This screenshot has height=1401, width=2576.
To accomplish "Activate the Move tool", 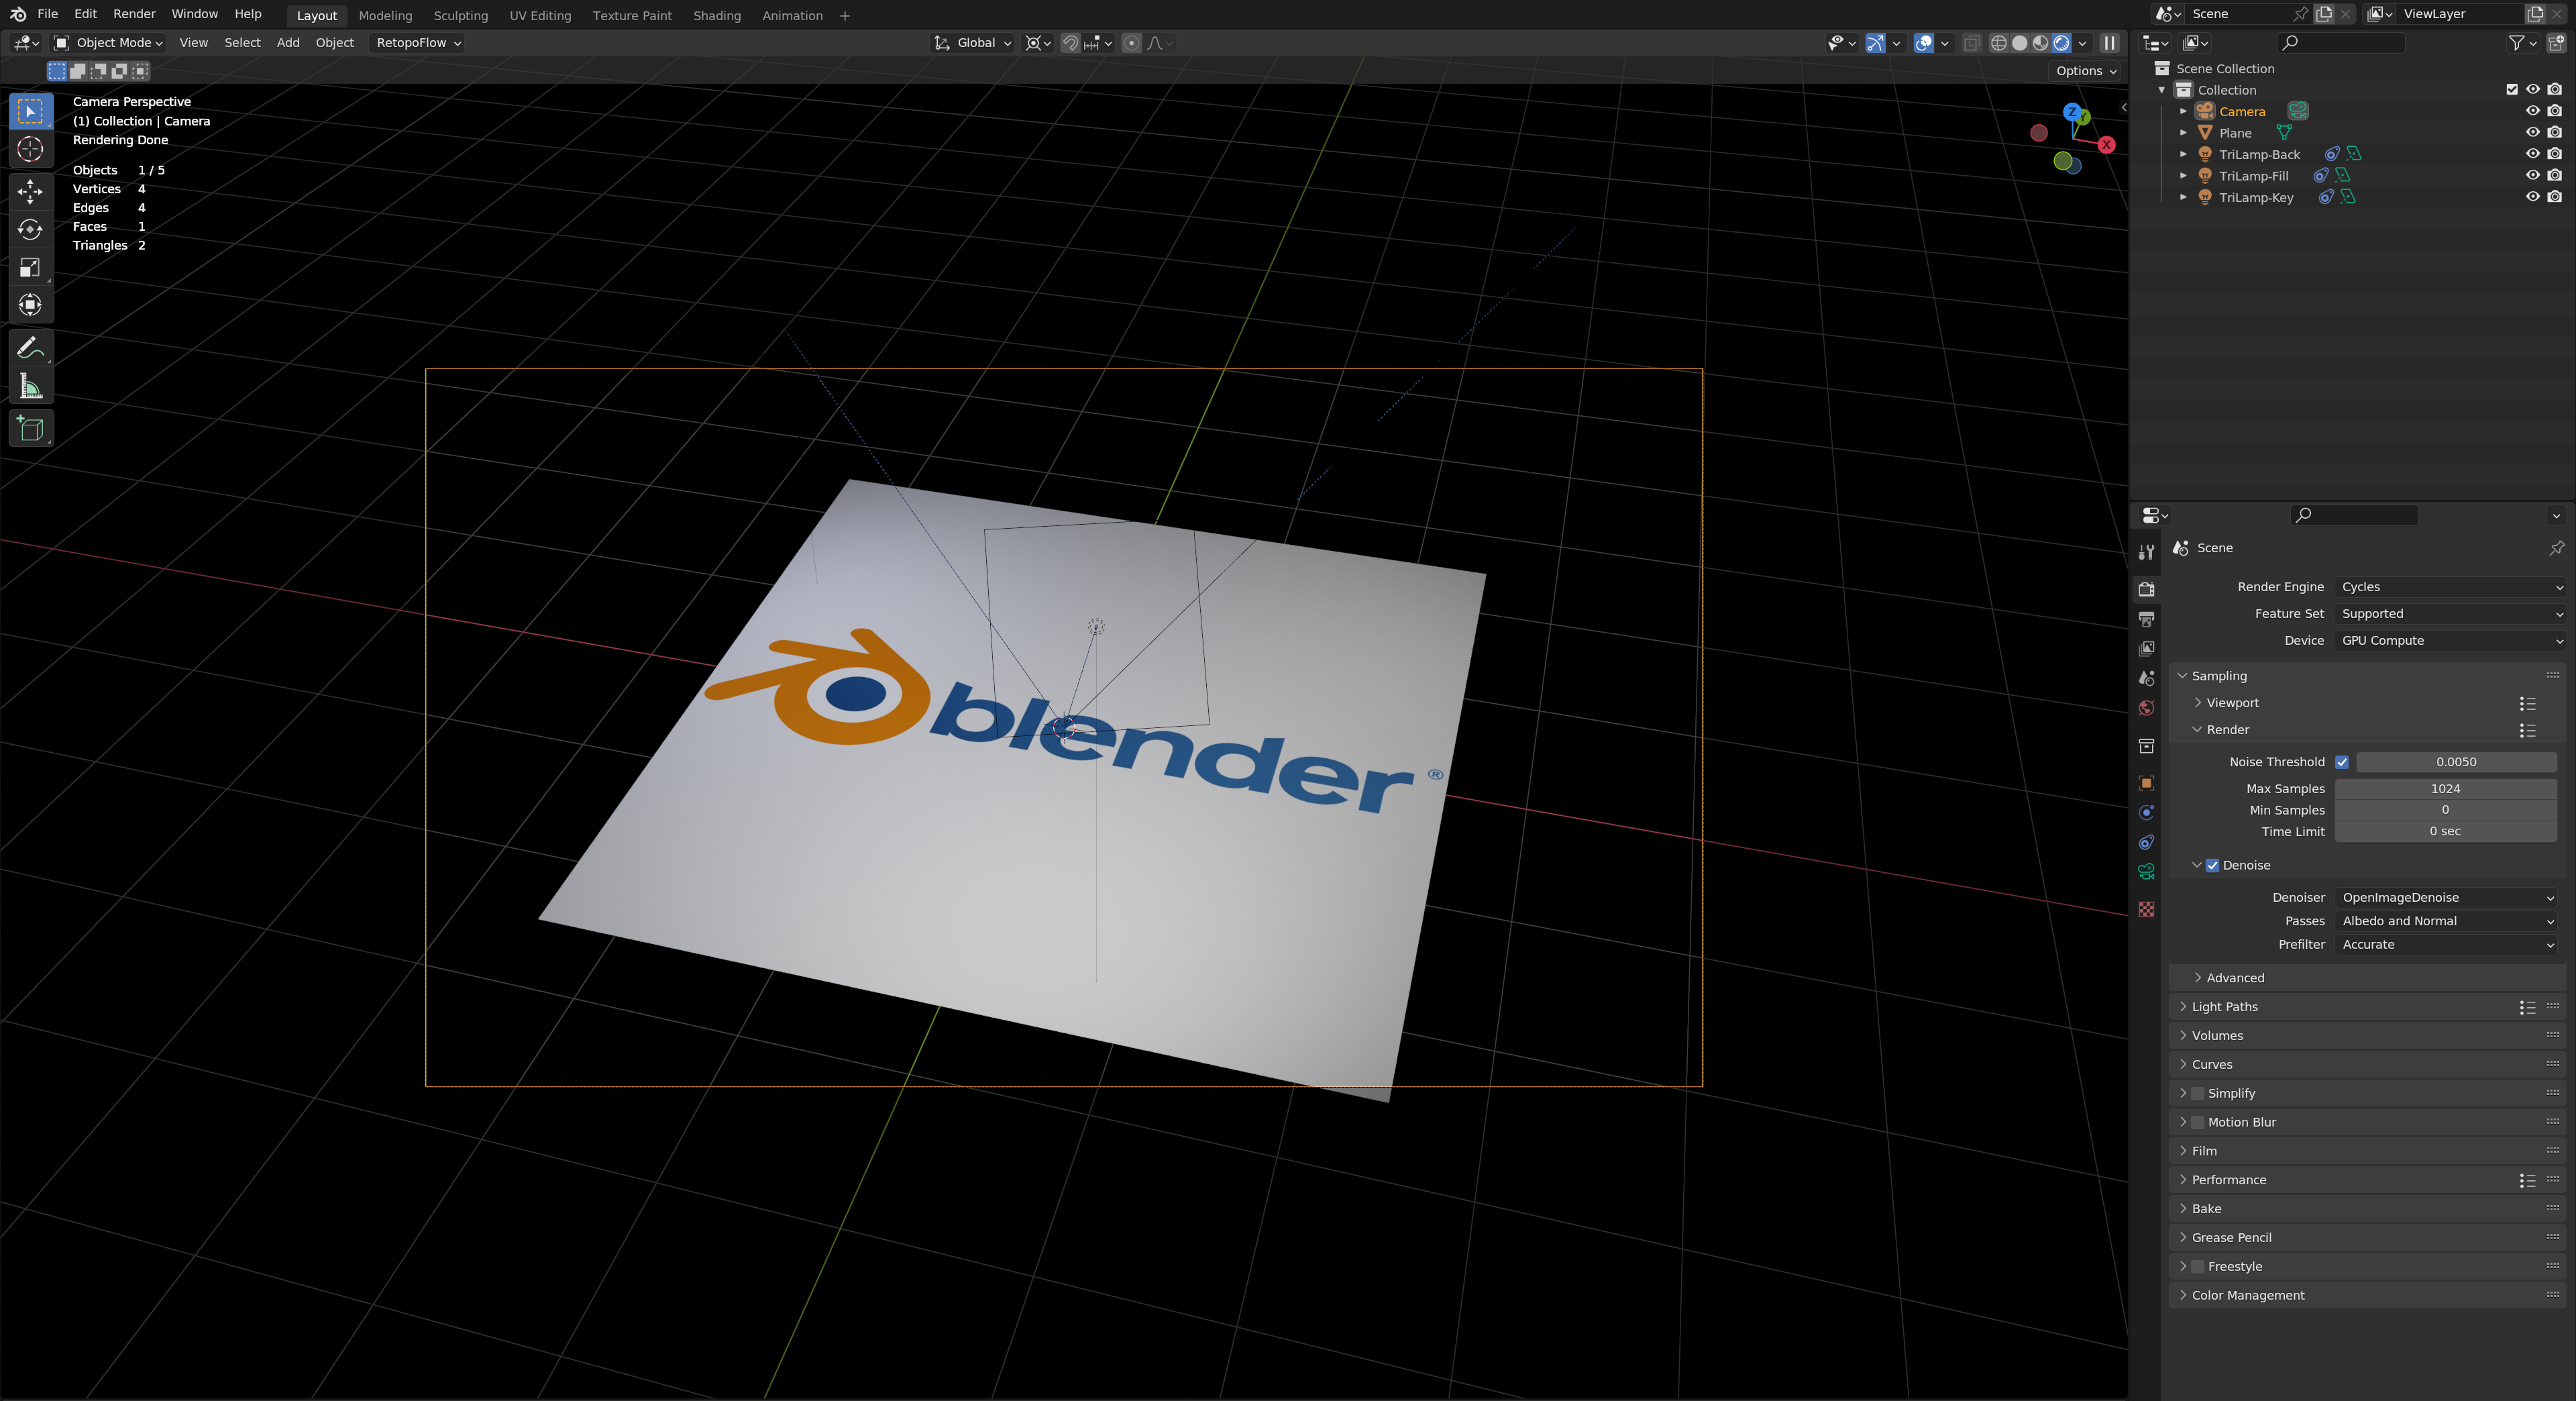I will [x=30, y=191].
